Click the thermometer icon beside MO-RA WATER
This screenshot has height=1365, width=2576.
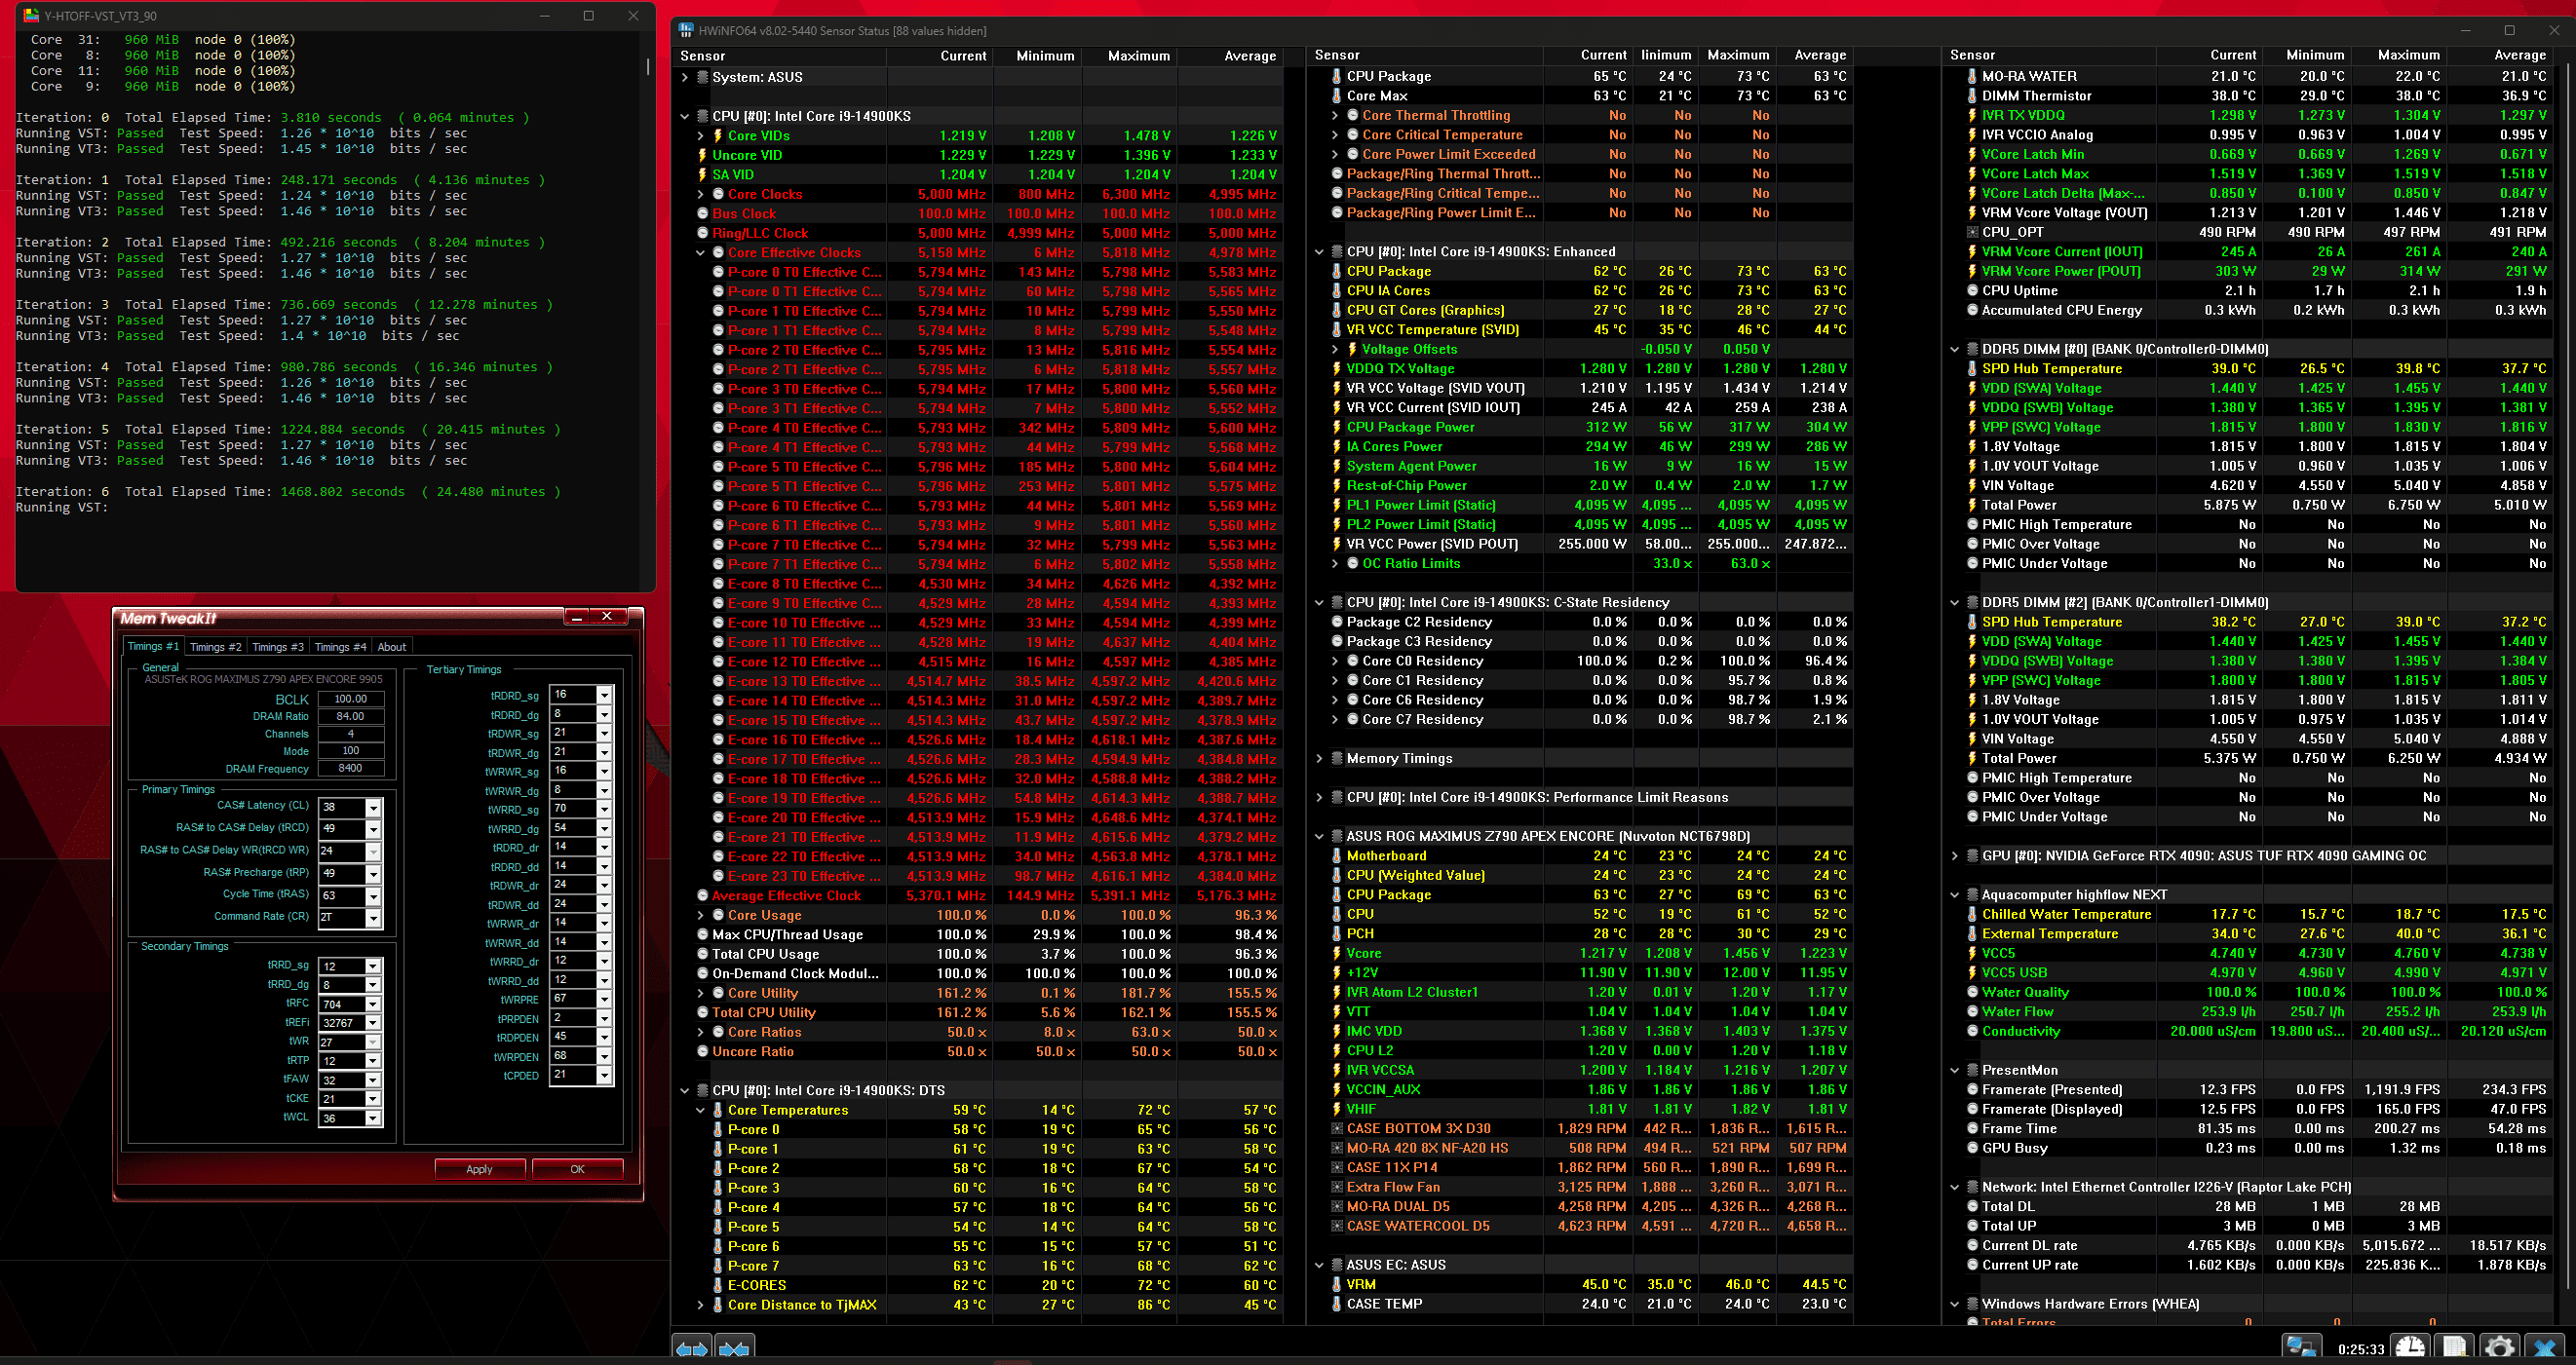(x=1972, y=76)
